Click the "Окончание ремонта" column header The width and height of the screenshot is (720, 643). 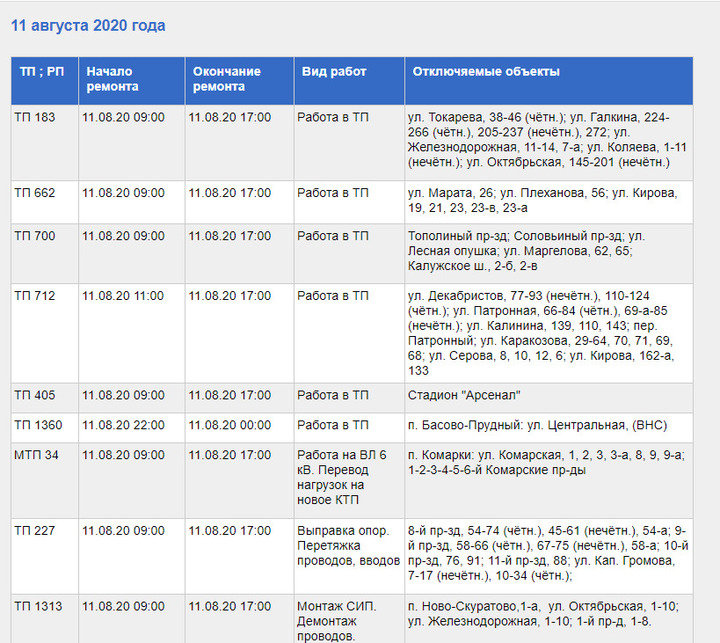click(227, 79)
